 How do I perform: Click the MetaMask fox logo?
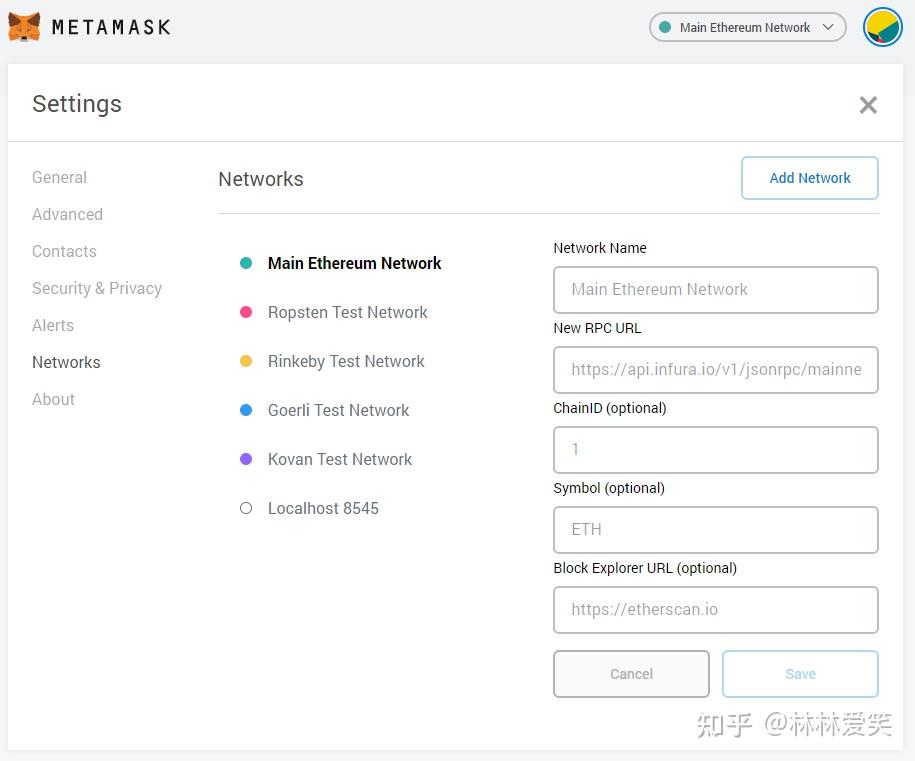click(24, 27)
